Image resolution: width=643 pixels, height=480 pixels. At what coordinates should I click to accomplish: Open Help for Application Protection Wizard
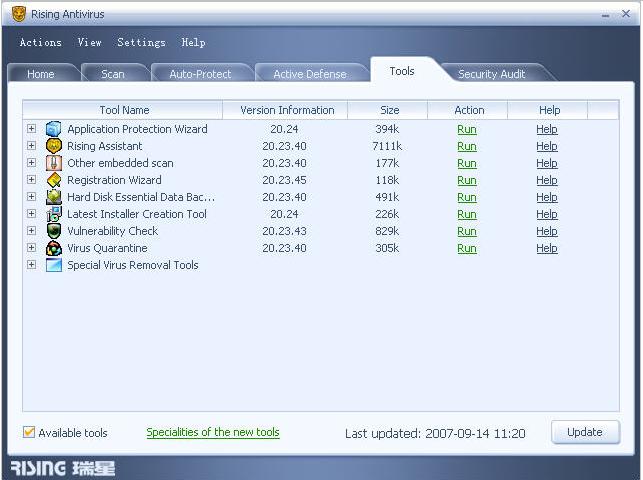coord(547,129)
